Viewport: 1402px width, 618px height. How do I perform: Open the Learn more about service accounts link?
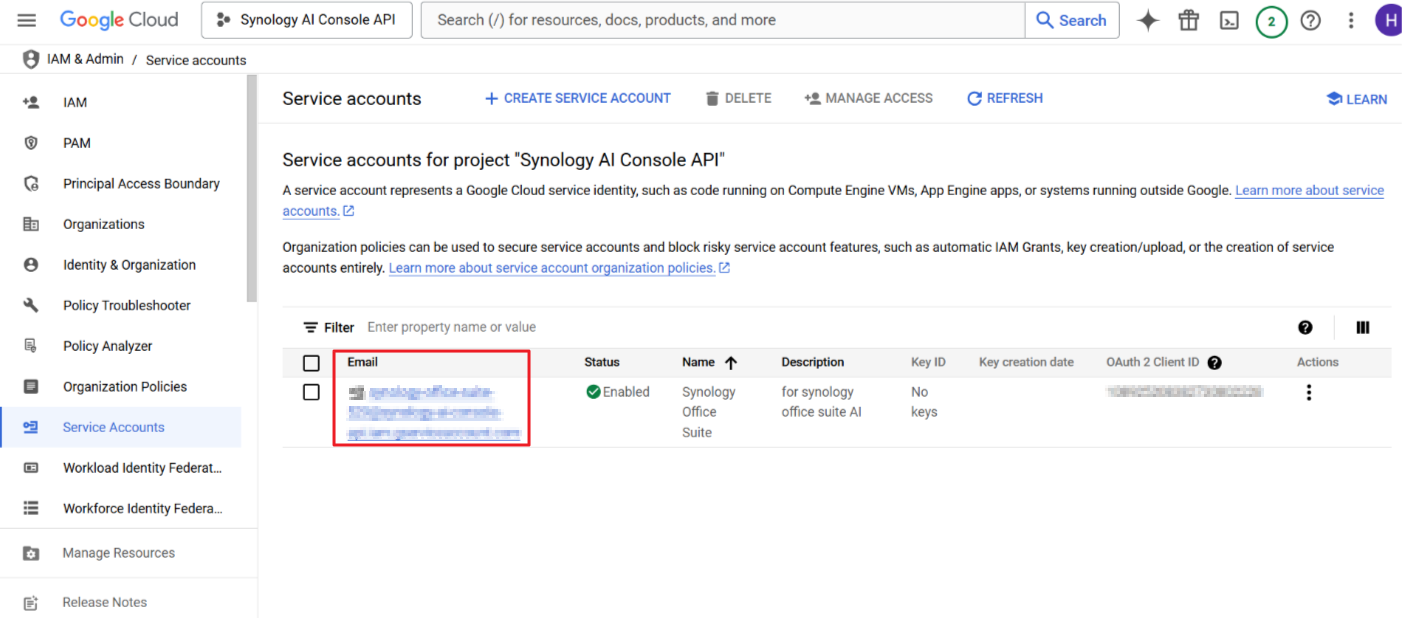click(x=1309, y=190)
